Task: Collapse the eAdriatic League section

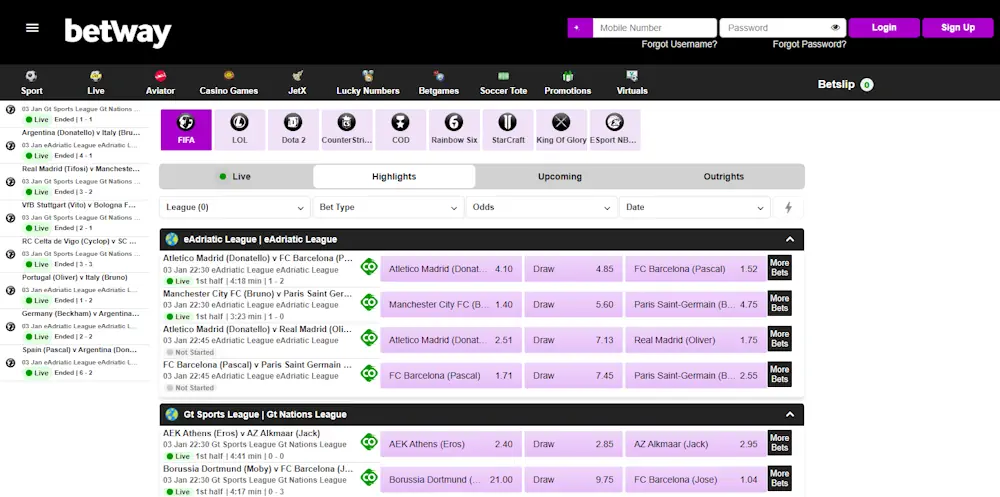Action: click(x=790, y=239)
